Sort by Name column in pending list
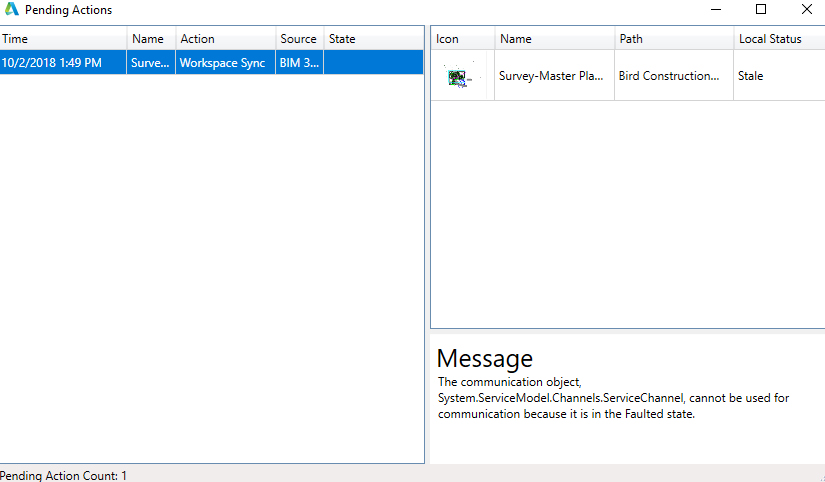825x482 pixels. (x=152, y=39)
